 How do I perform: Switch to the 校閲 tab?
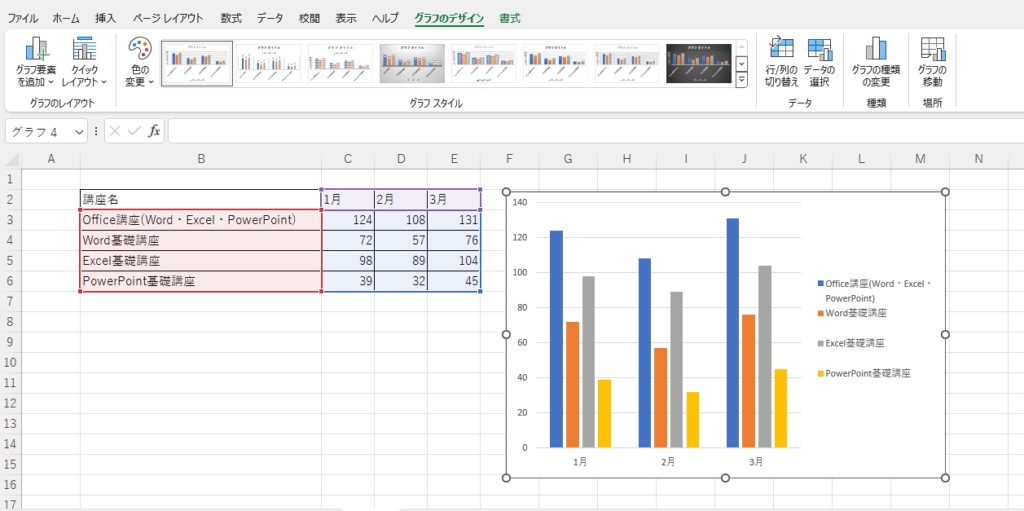click(x=309, y=18)
